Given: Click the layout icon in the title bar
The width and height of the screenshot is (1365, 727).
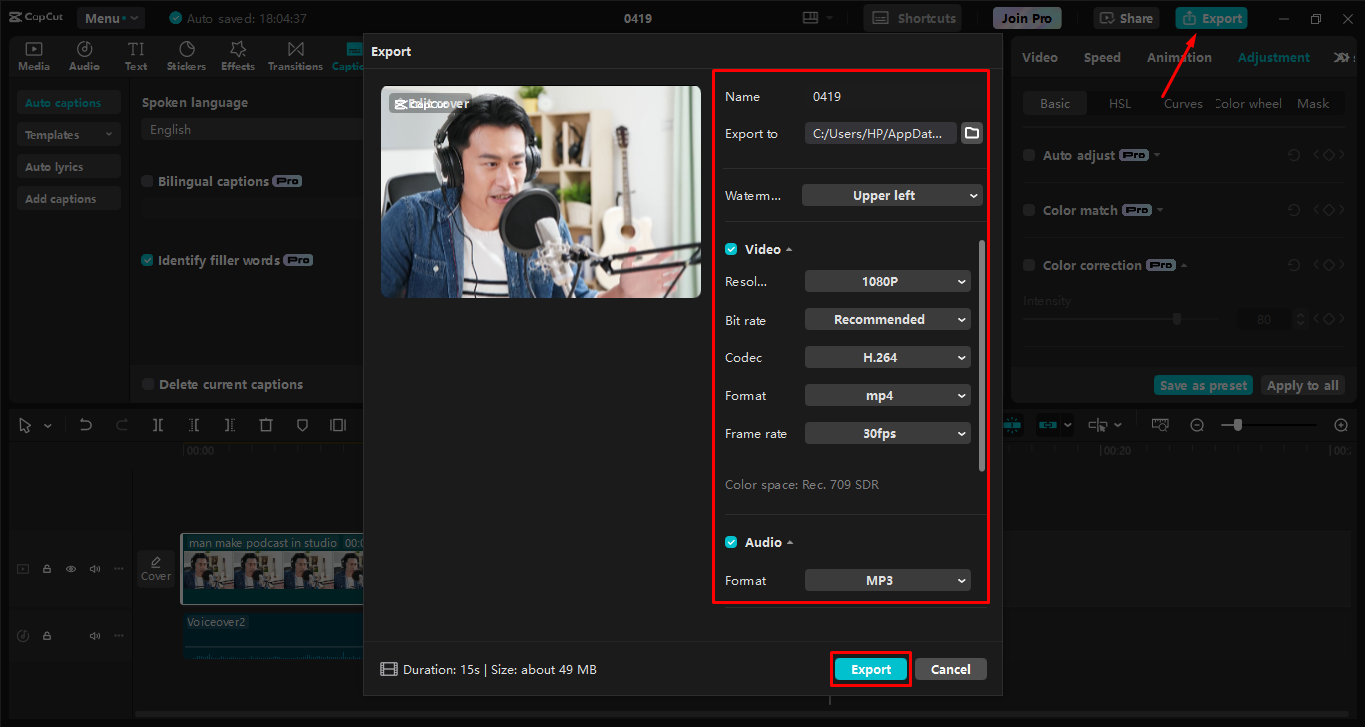Looking at the screenshot, I should coord(811,18).
